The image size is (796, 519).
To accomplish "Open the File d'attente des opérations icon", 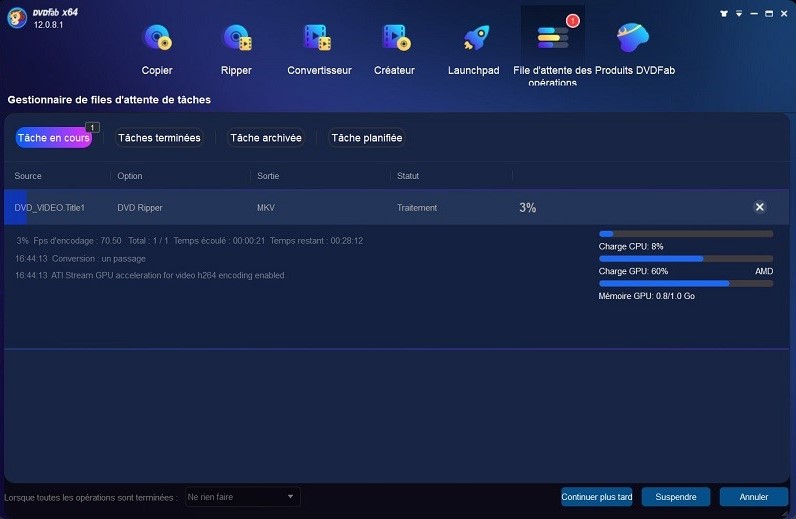I will click(552, 39).
